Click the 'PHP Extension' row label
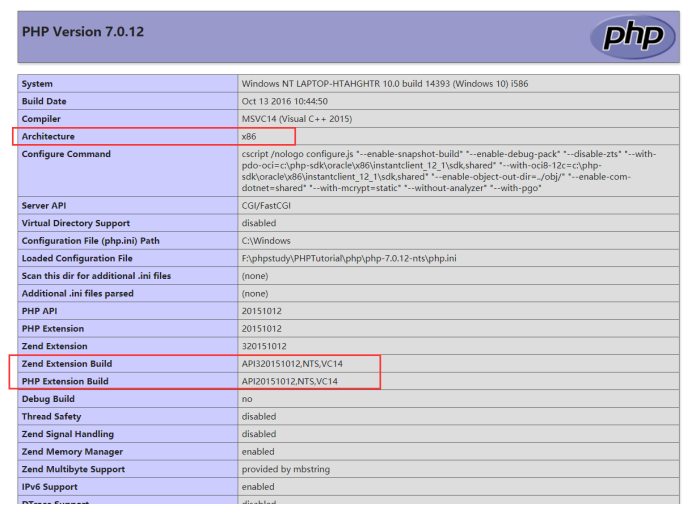This screenshot has height=505, width=692. tap(53, 328)
